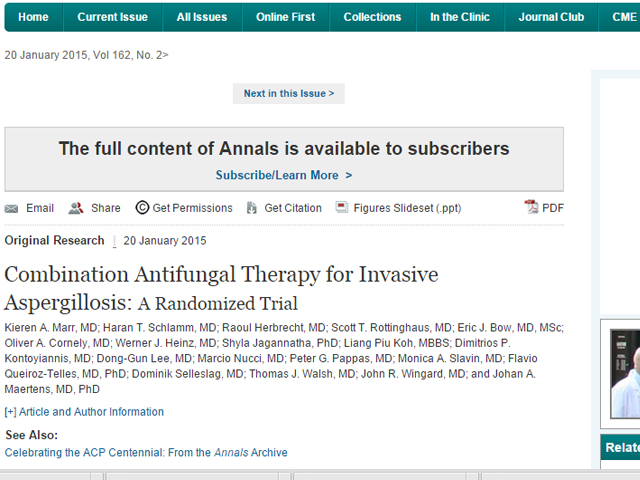
Task: Click the Figures Slideset presentation icon
Action: point(342,207)
